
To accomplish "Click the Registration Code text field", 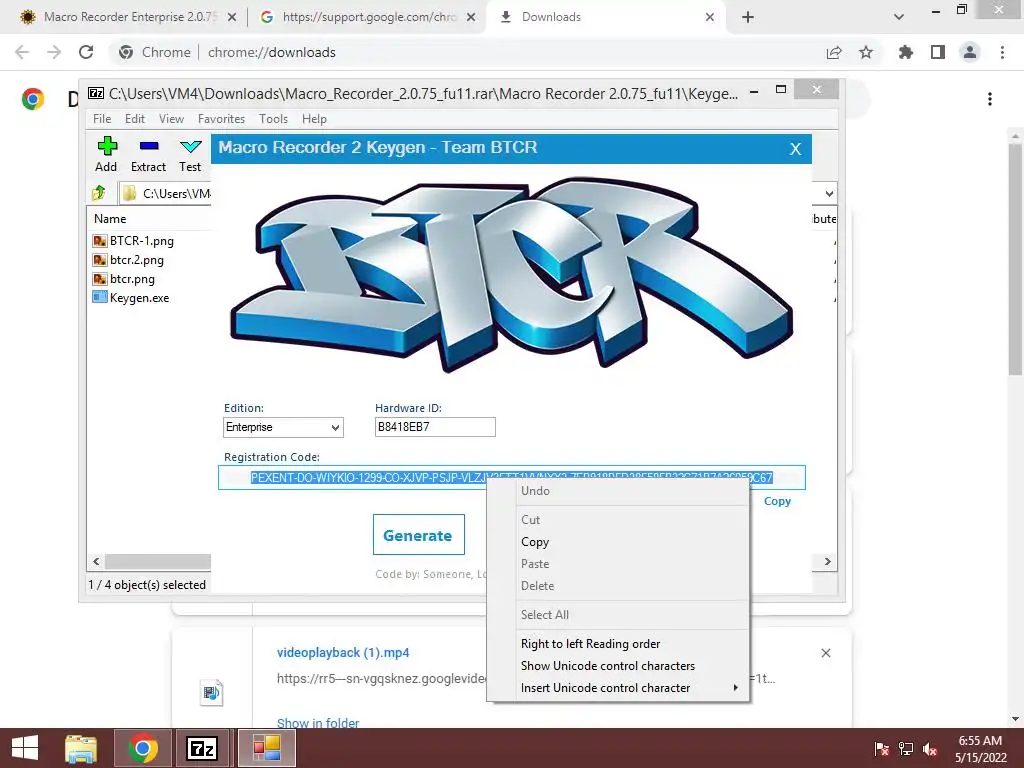I will pos(511,477).
